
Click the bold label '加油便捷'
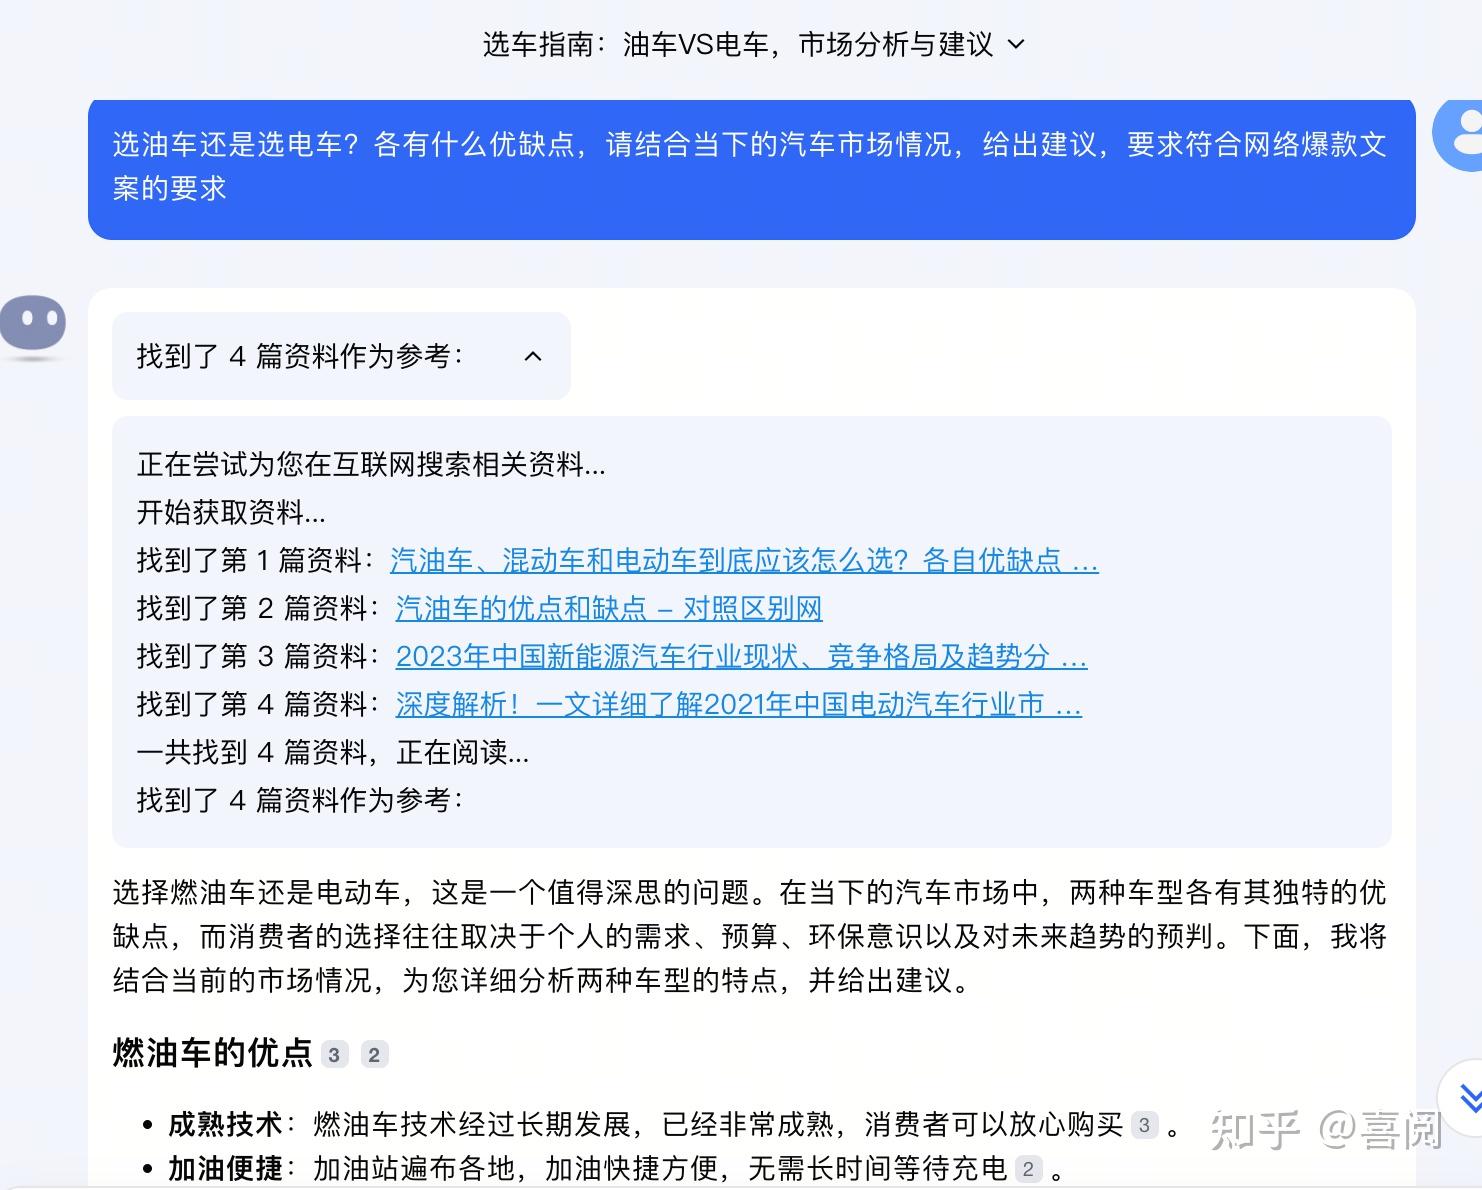226,1168
